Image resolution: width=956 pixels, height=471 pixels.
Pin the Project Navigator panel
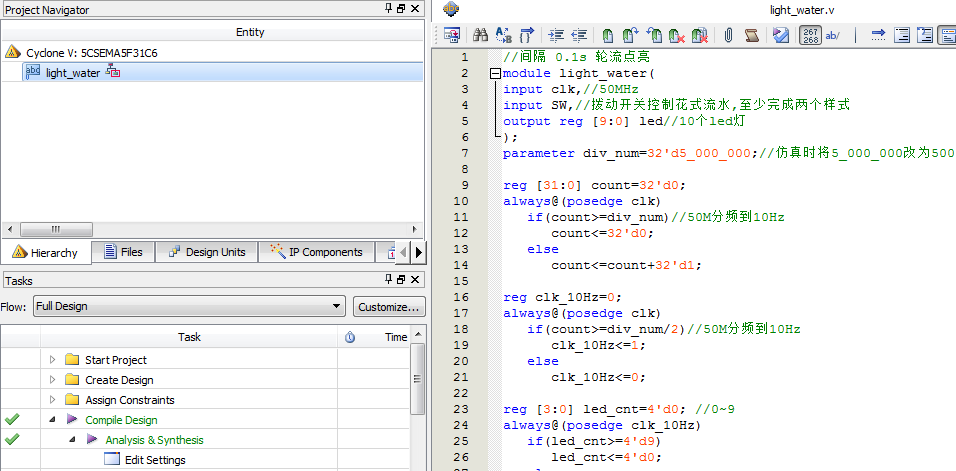[x=388, y=9]
